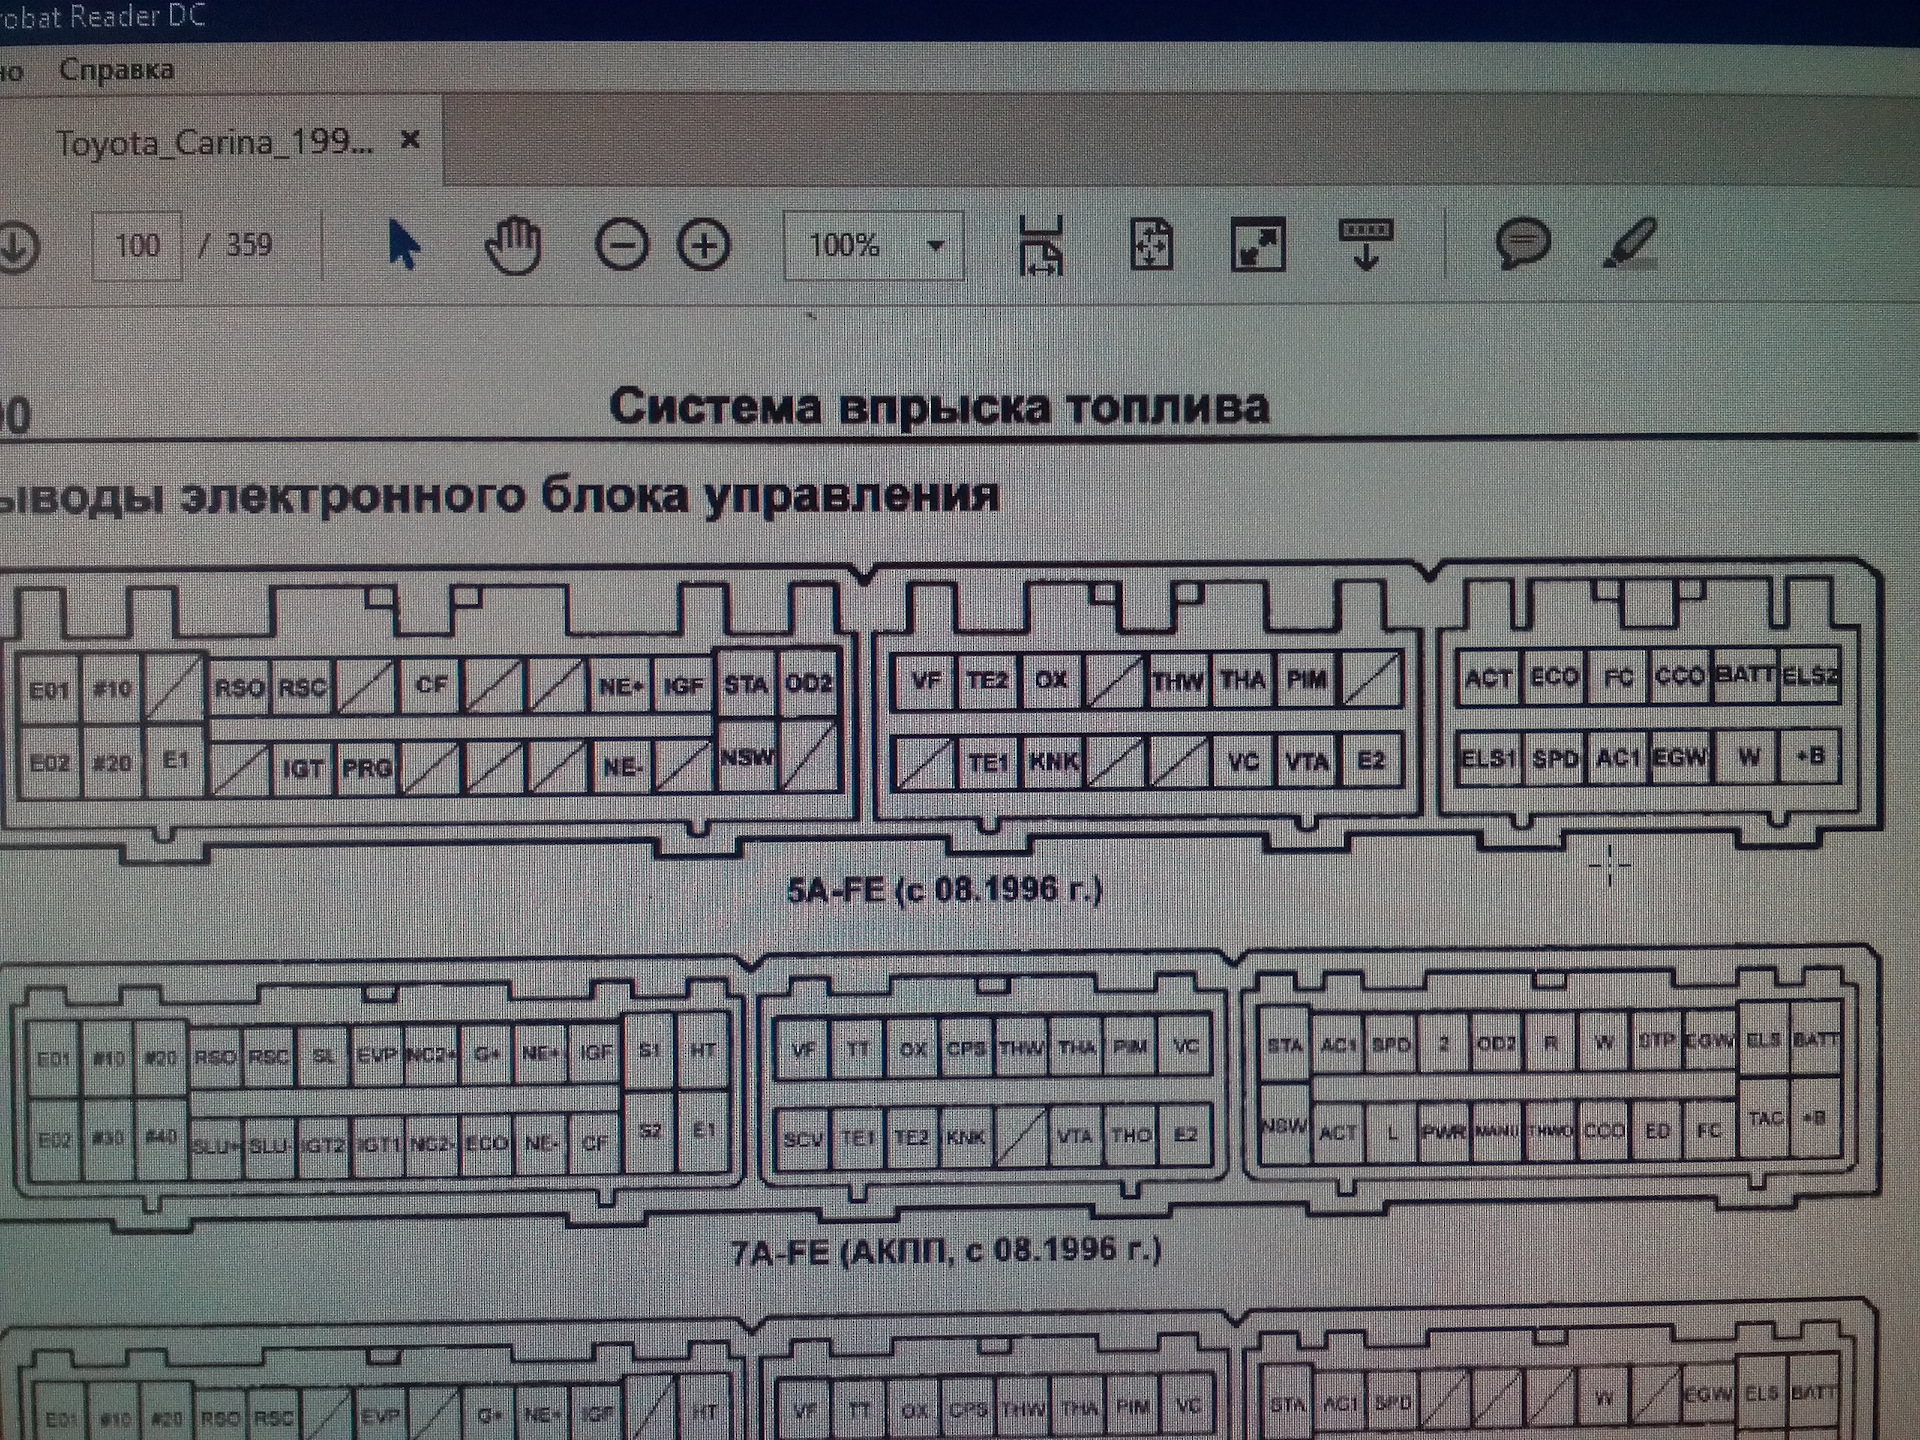
Task: Click the Fit One Full Page icon
Action: tap(1150, 245)
